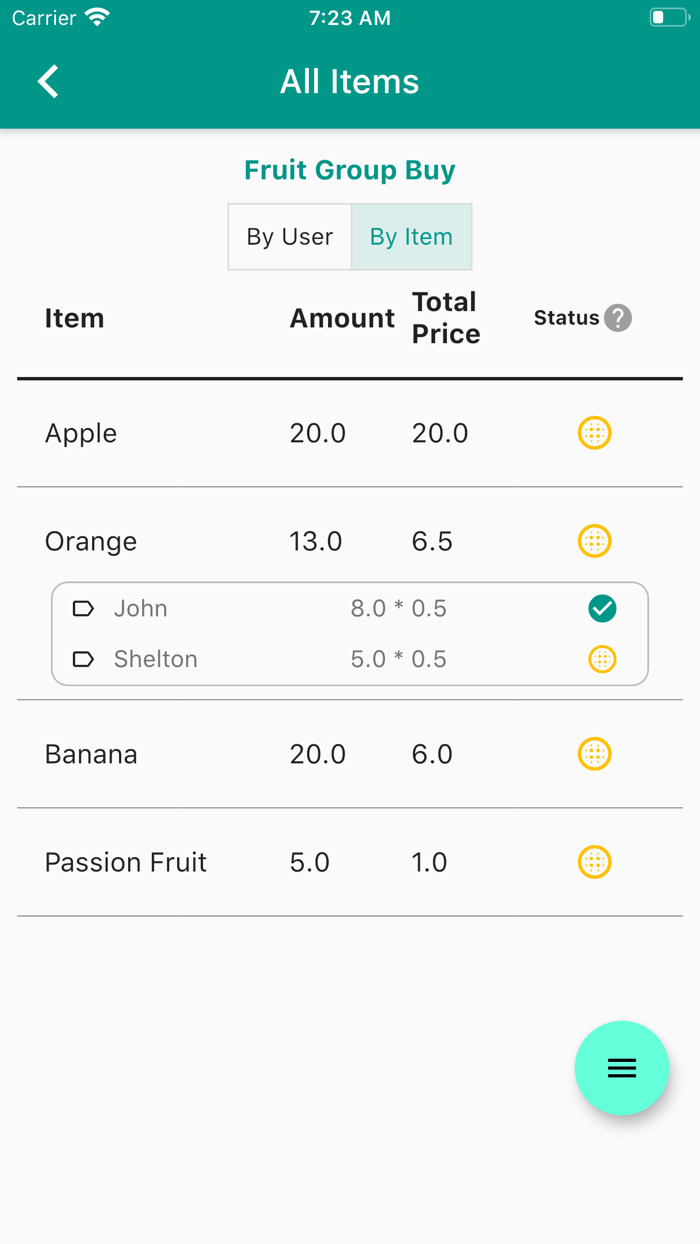The width and height of the screenshot is (700, 1244).
Task: Collapse the Orange item row
Action: pyautogui.click(x=91, y=541)
